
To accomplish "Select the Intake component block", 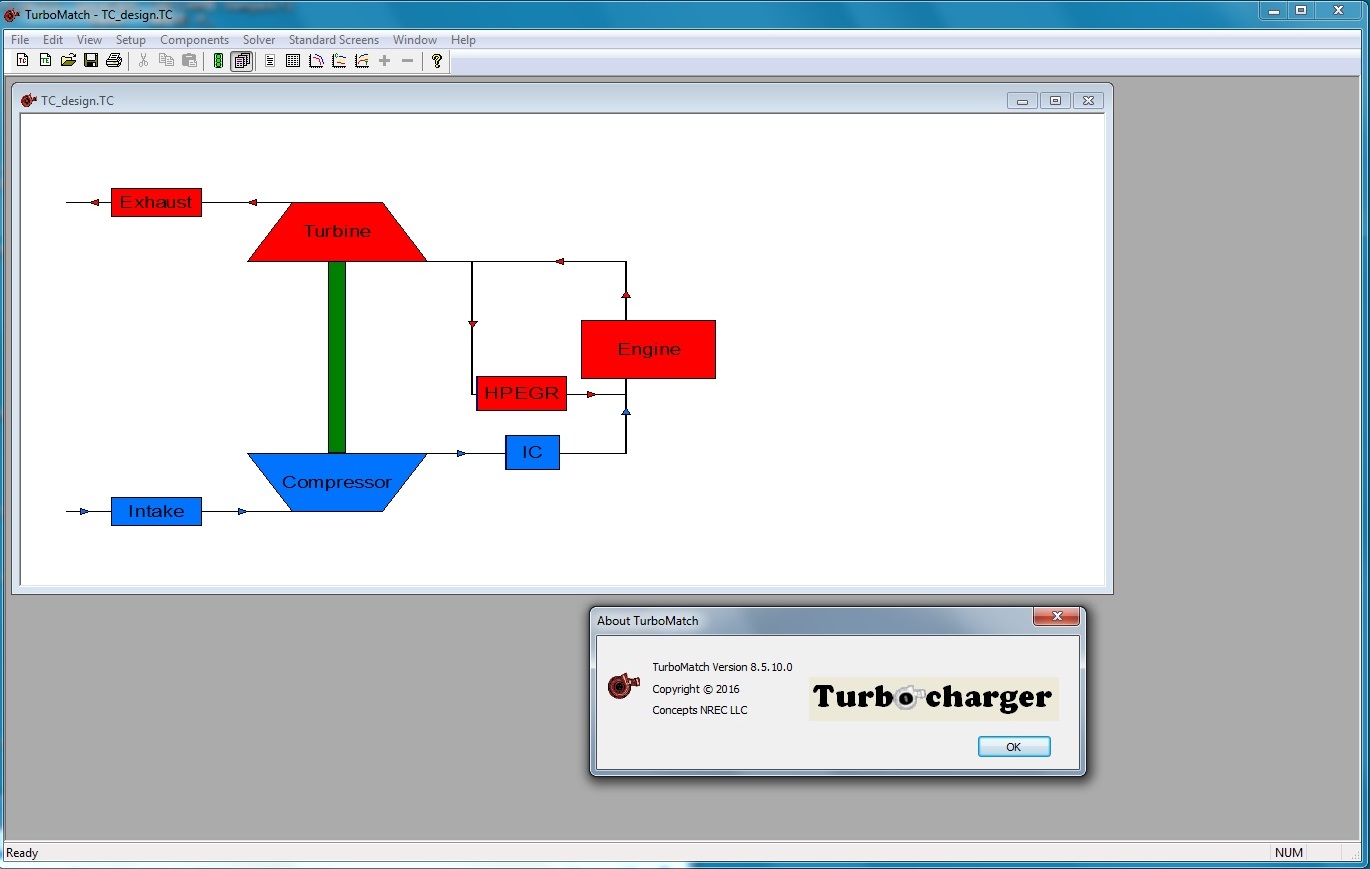I will click(x=156, y=511).
